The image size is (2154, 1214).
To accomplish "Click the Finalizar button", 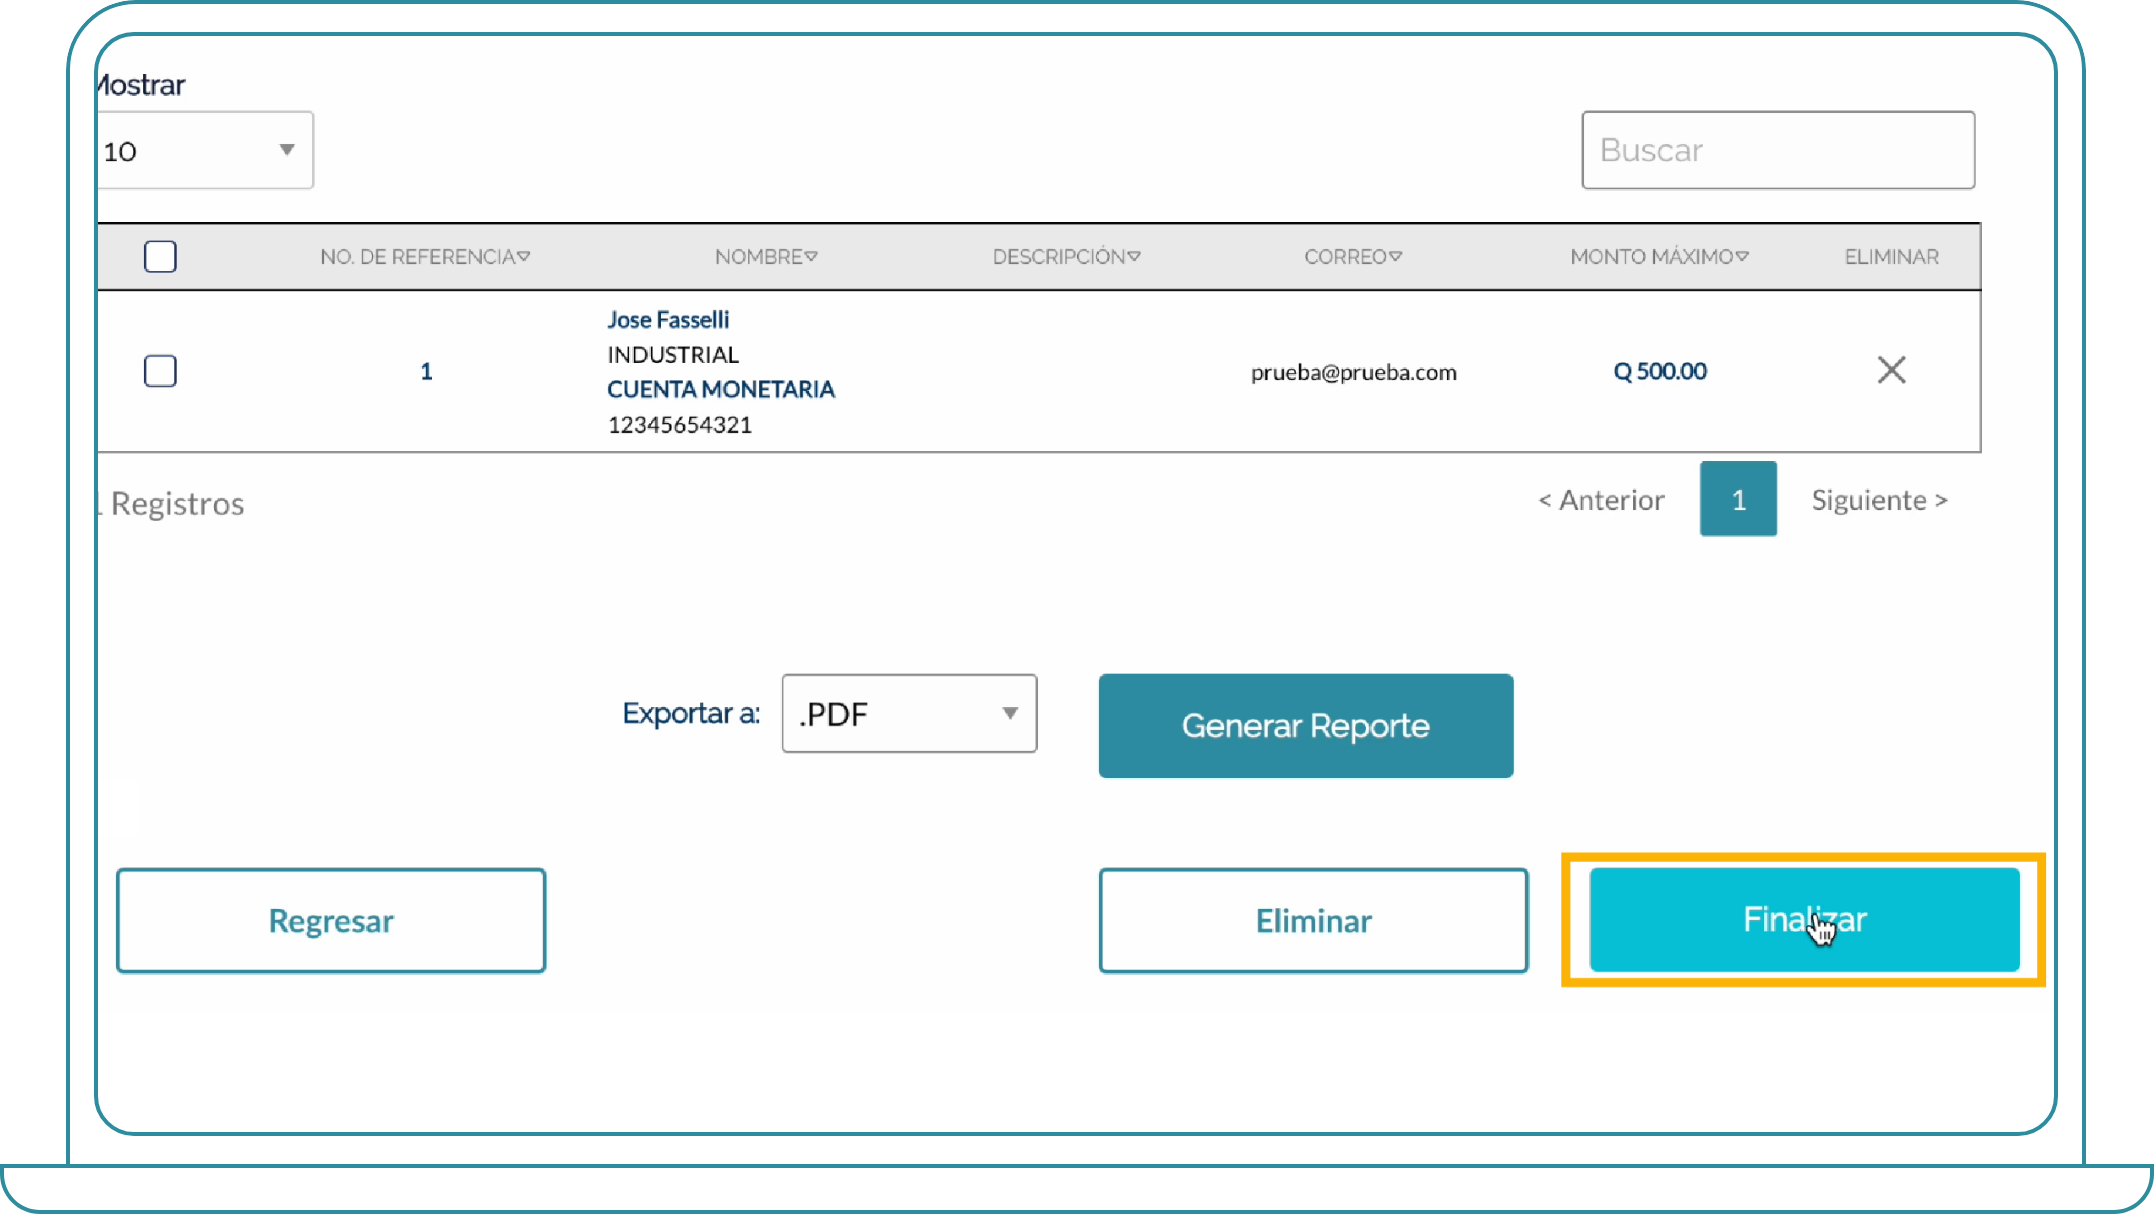I will [x=1804, y=920].
